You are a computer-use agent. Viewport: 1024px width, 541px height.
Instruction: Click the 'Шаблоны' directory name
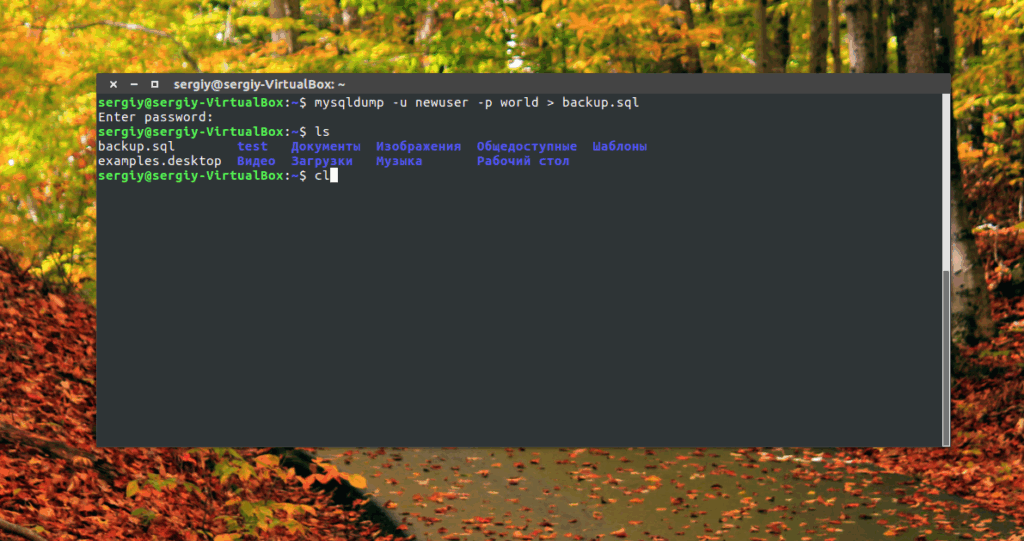tap(620, 146)
